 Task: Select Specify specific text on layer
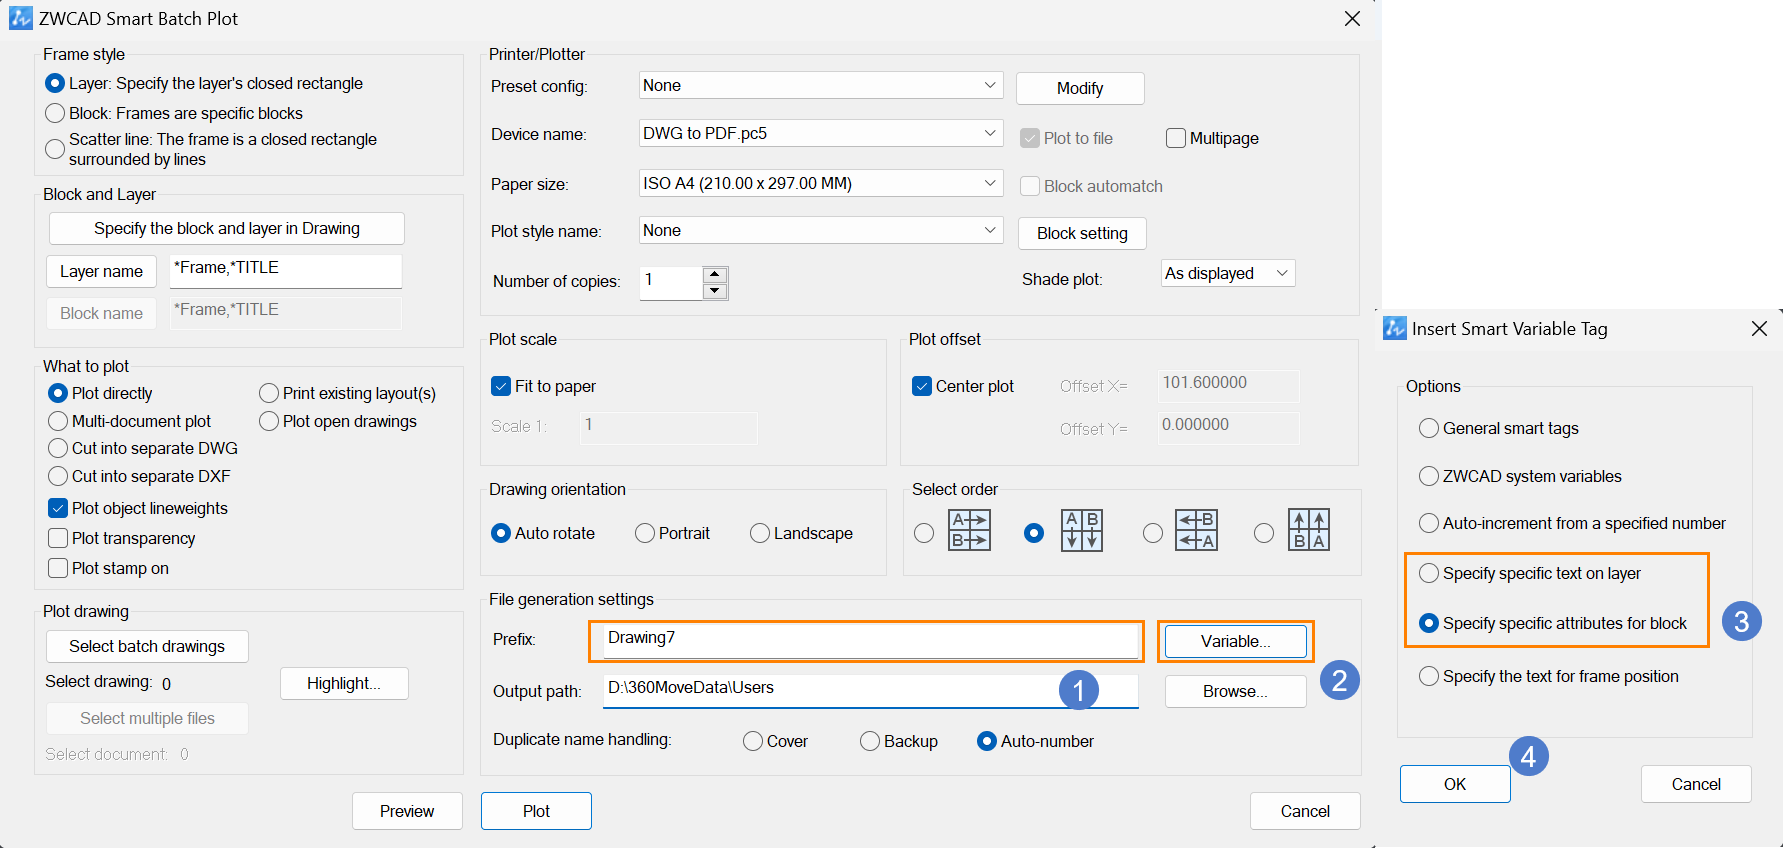[x=1429, y=573]
